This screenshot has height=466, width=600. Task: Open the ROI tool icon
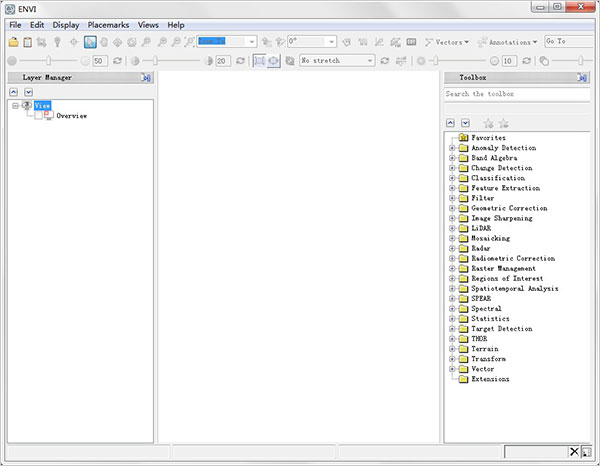pos(347,42)
